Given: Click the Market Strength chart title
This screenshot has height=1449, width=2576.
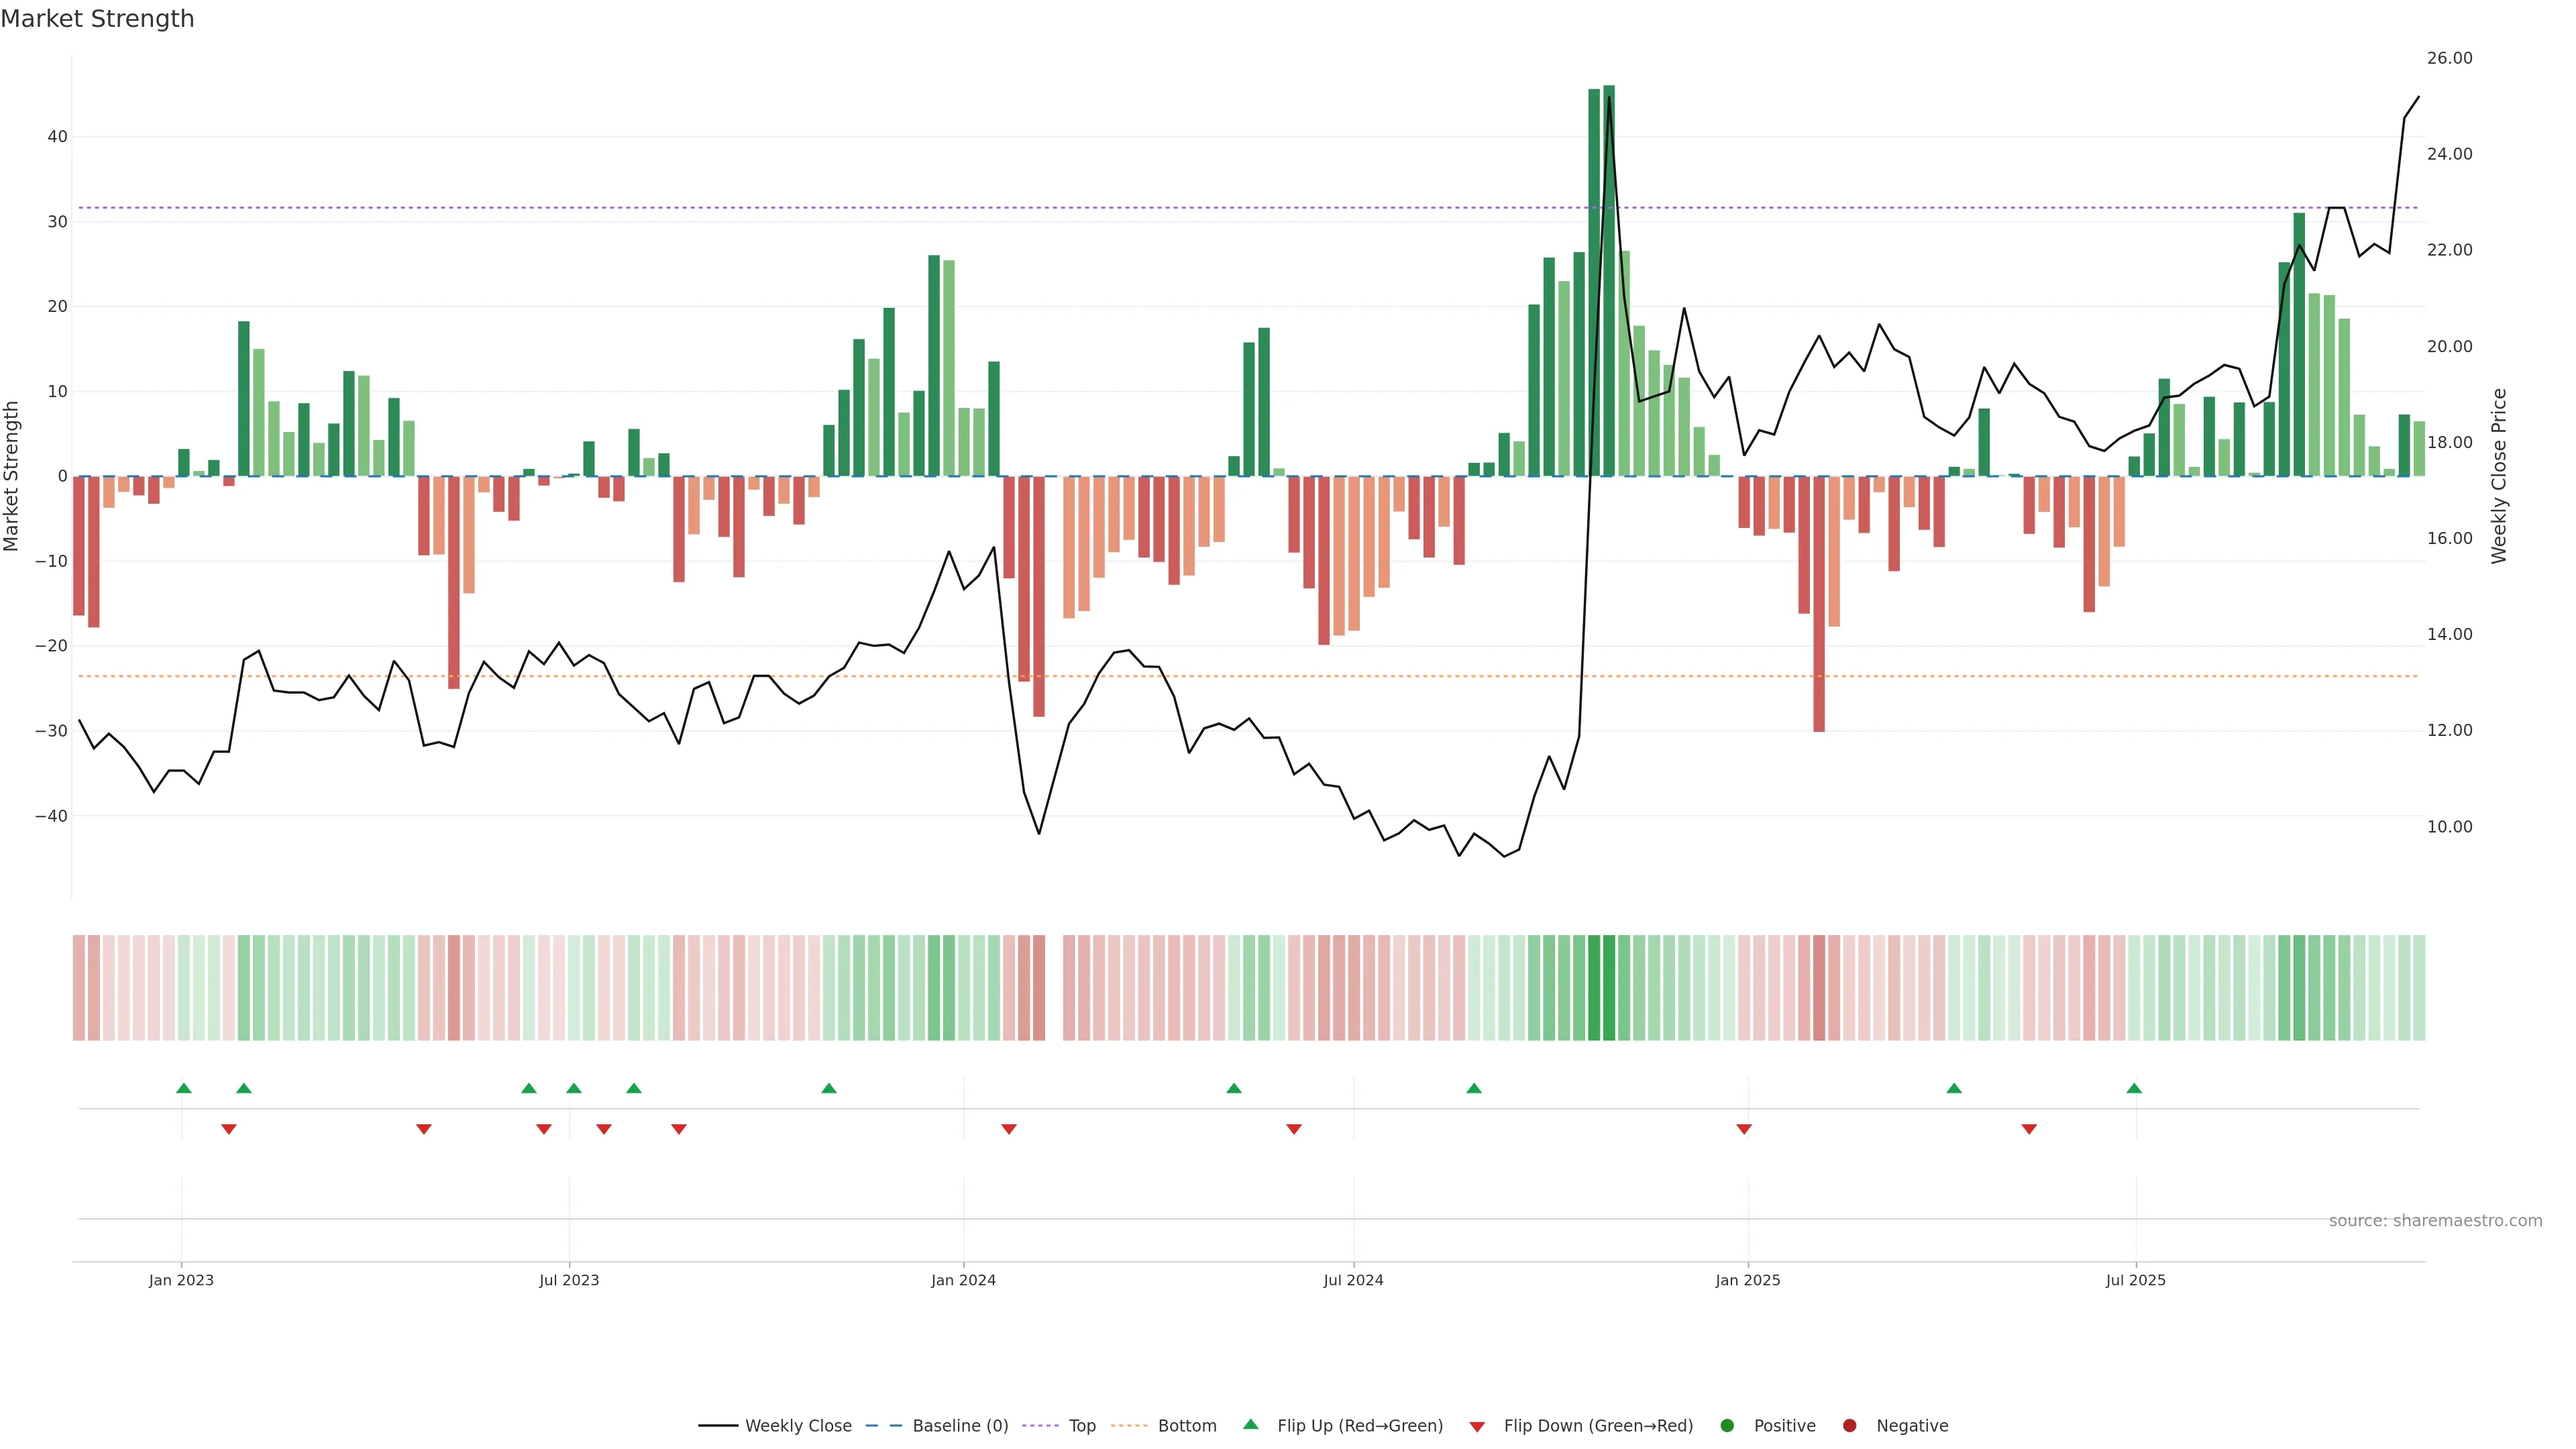Looking at the screenshot, I should 97,19.
